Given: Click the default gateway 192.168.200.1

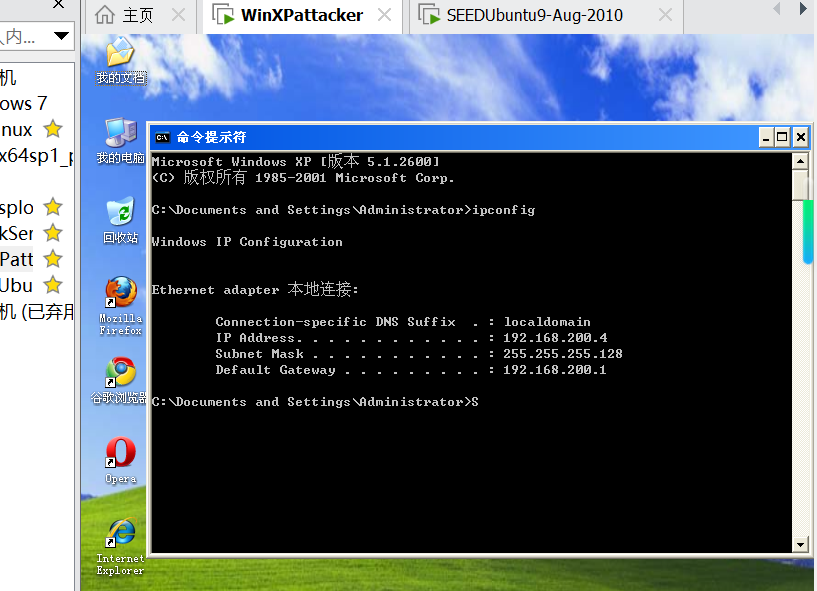Looking at the screenshot, I should tap(554, 370).
